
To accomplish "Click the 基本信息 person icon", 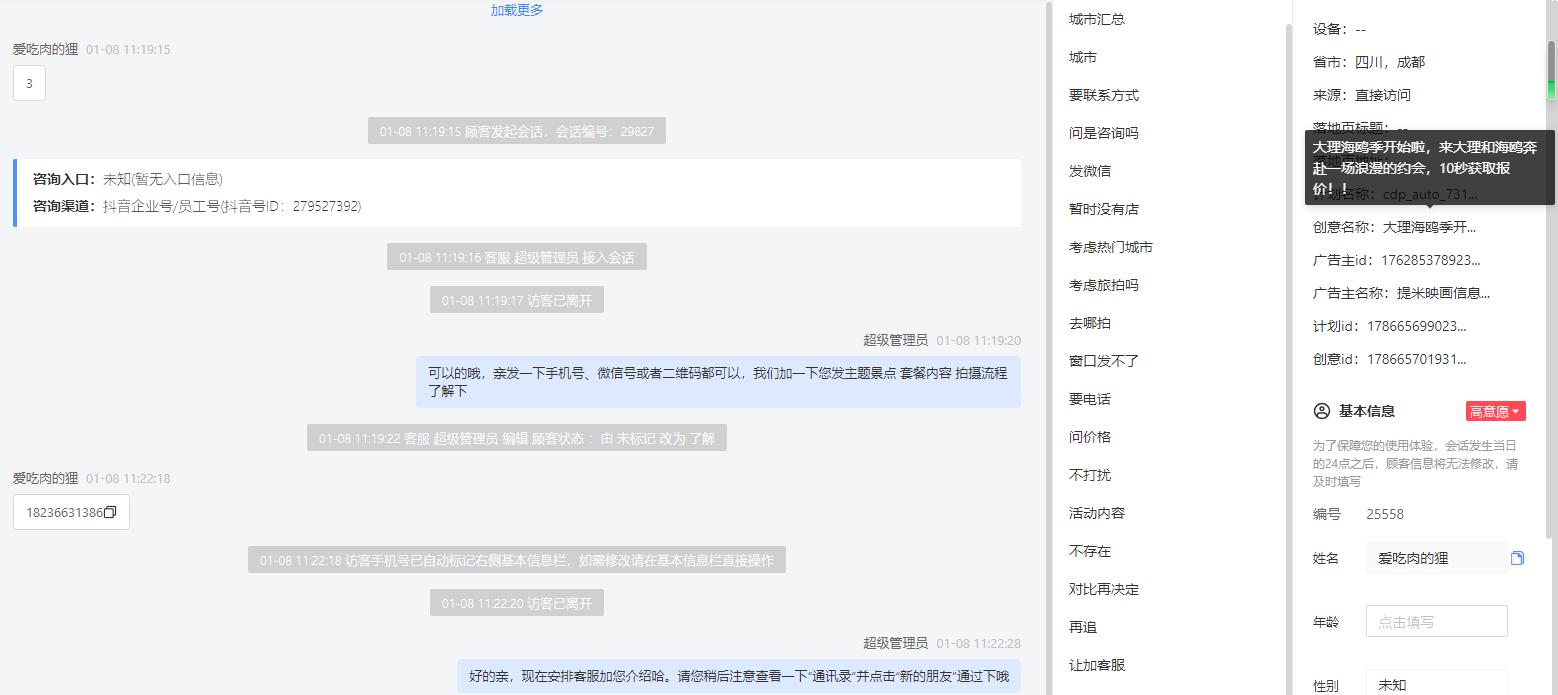I will pos(1322,411).
